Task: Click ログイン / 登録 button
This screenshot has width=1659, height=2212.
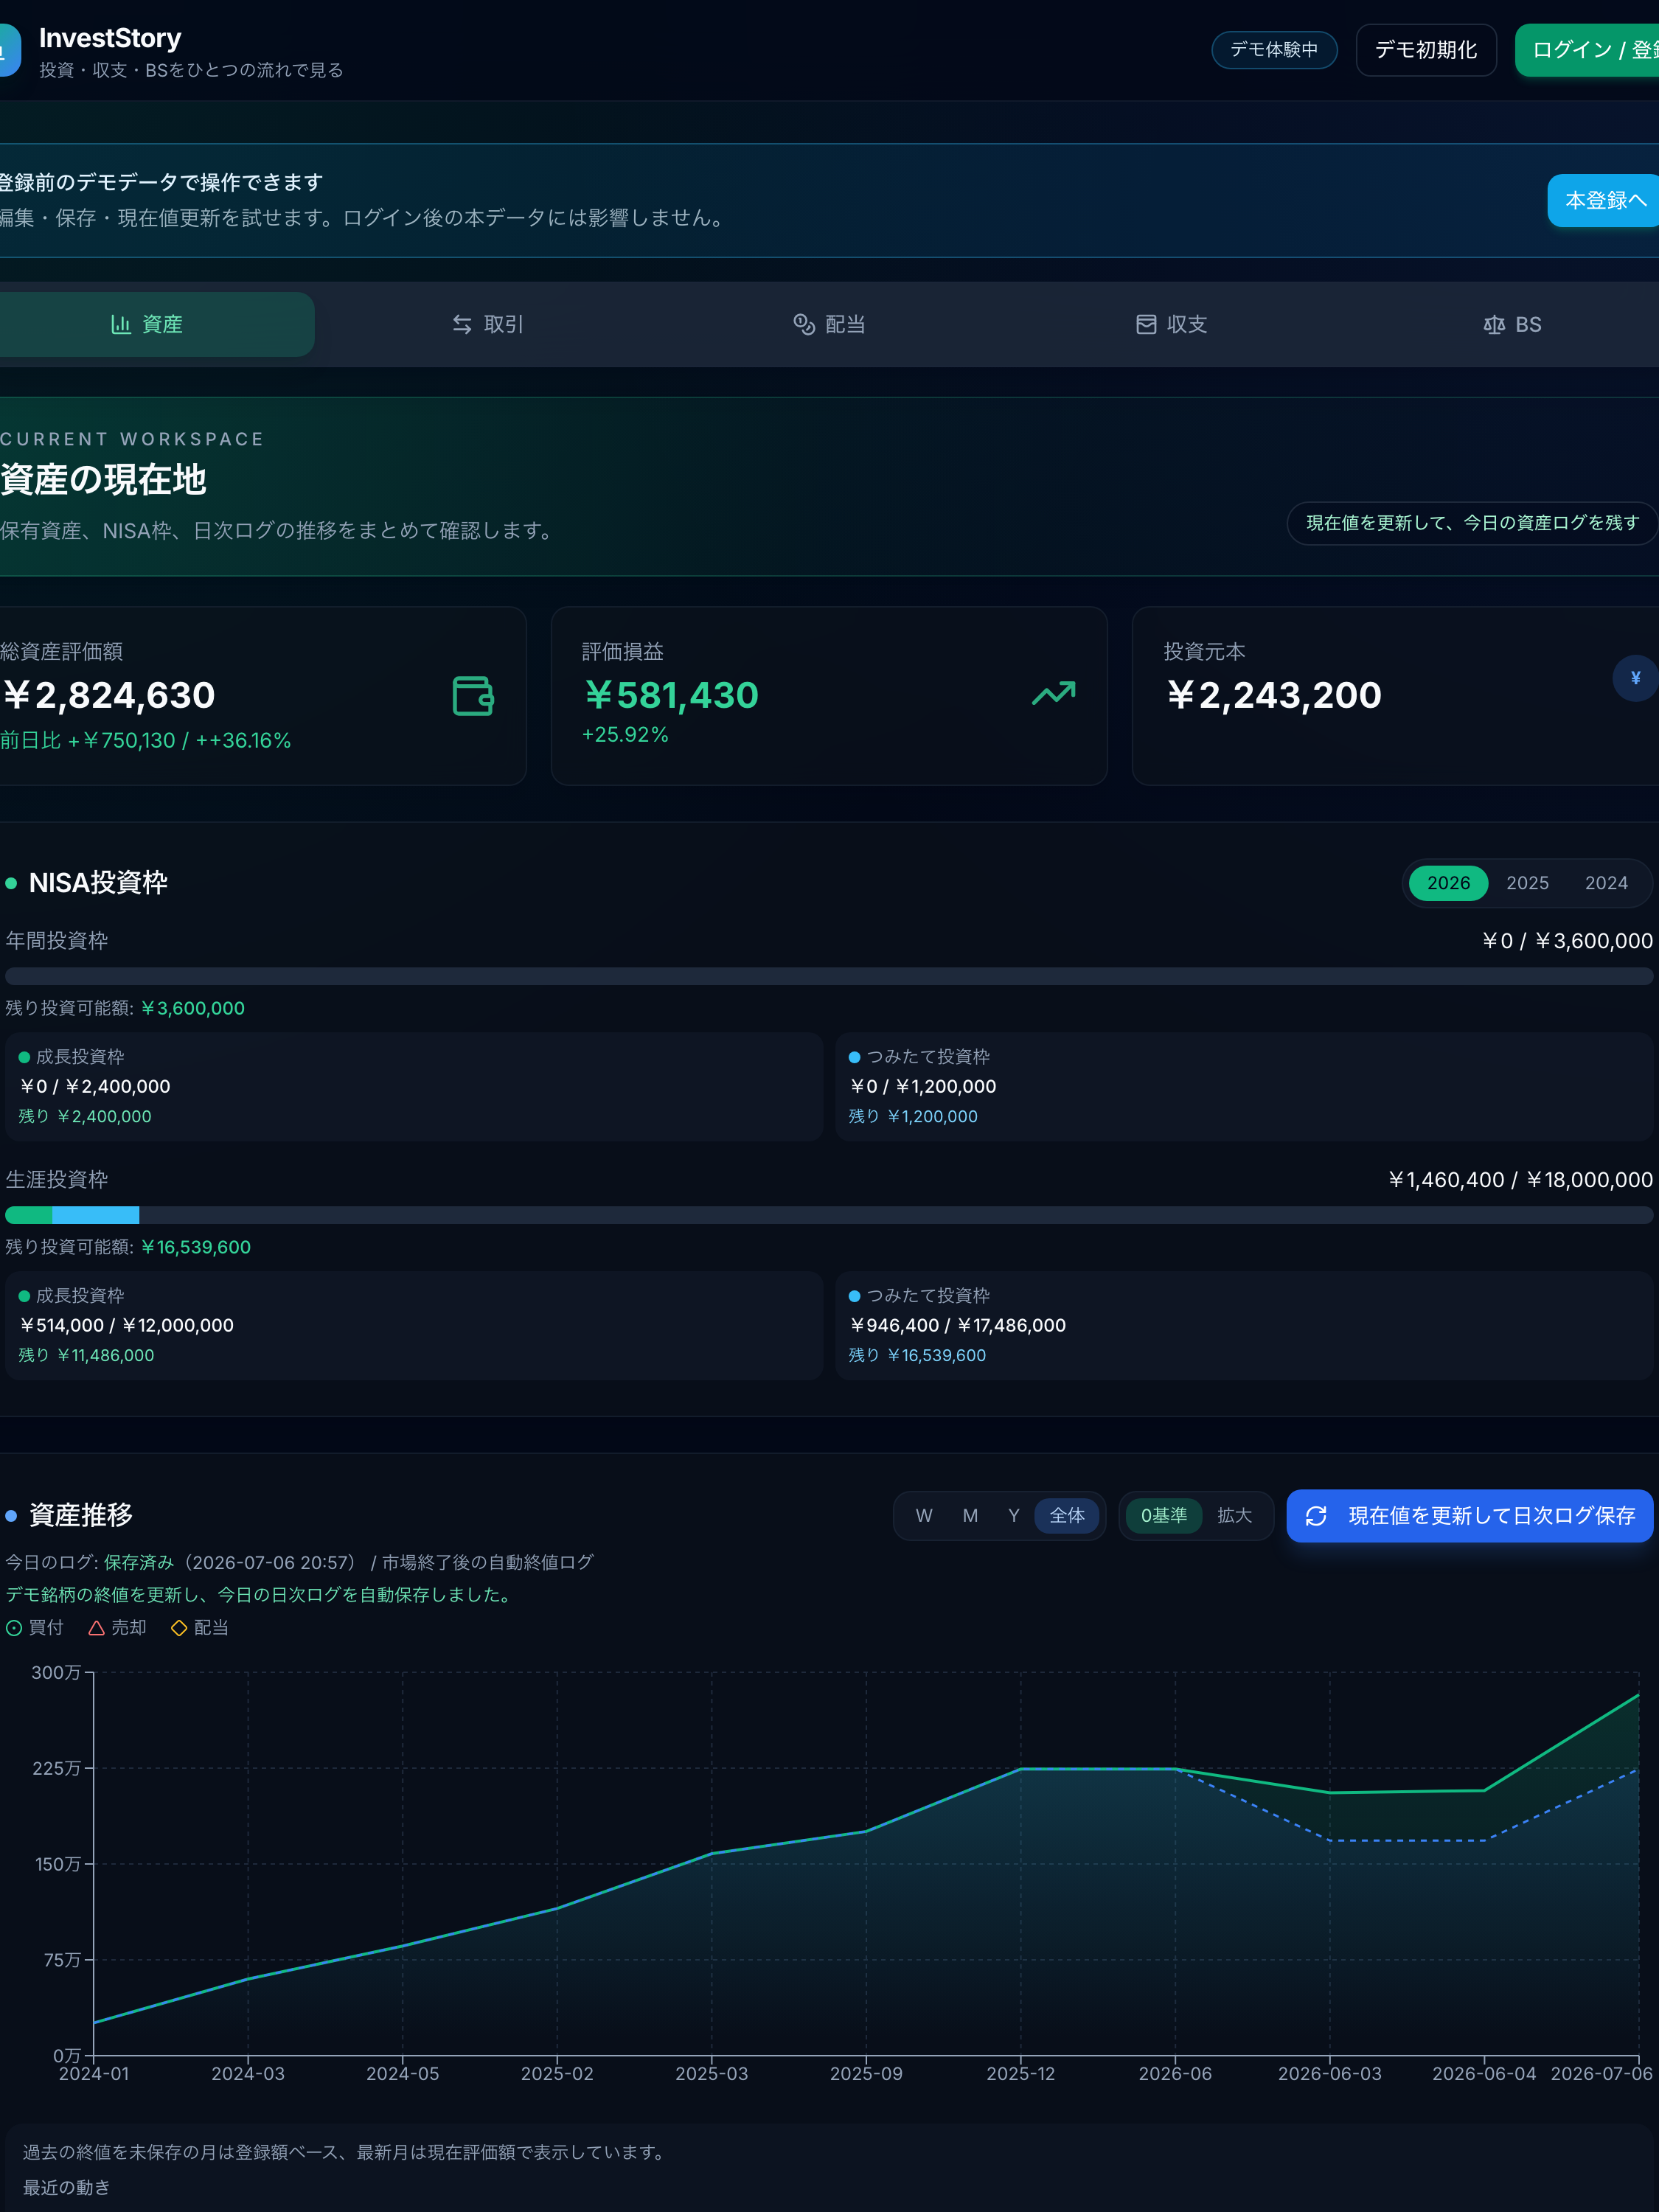Action: click(1588, 50)
